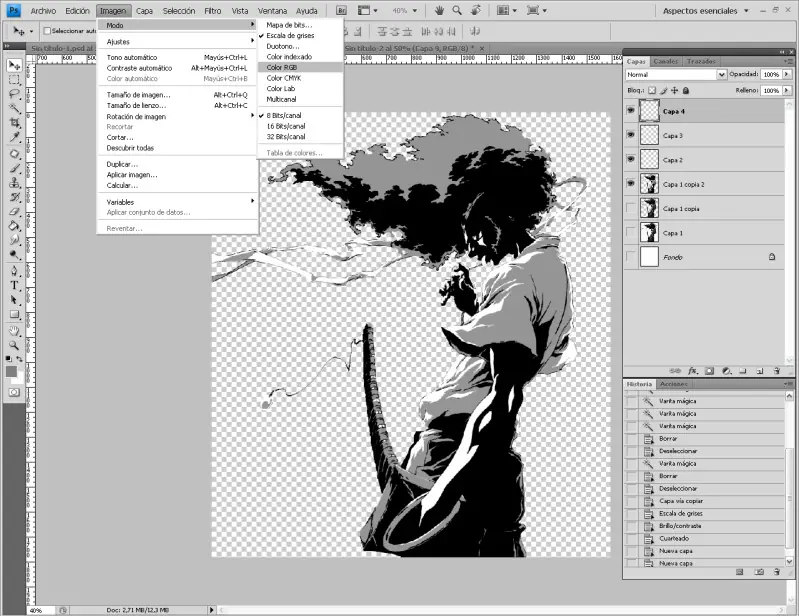Hide the Capa 4 layer
Viewport: 799px width, 616px height.
(631, 111)
